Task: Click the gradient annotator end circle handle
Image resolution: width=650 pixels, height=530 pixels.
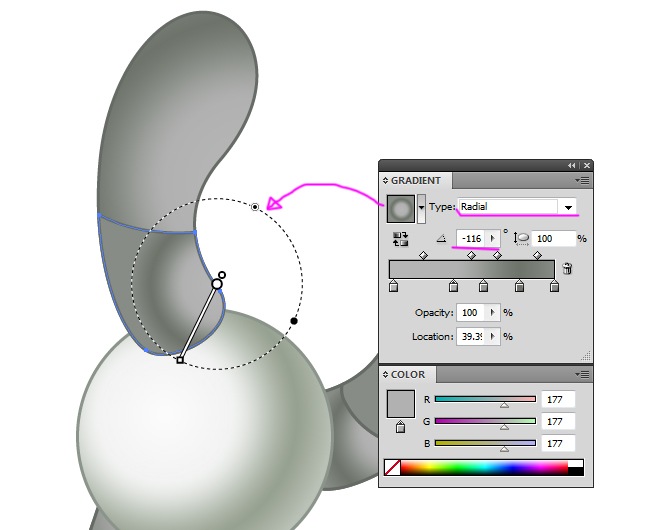Action: pyautogui.click(x=217, y=284)
